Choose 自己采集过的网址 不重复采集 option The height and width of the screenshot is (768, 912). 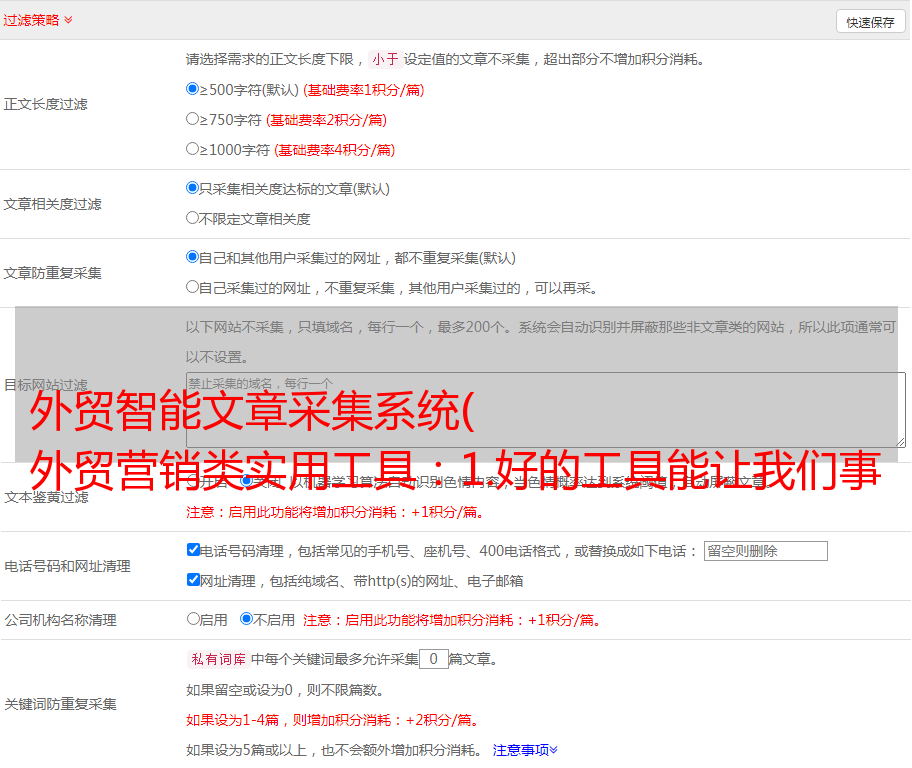[193, 286]
